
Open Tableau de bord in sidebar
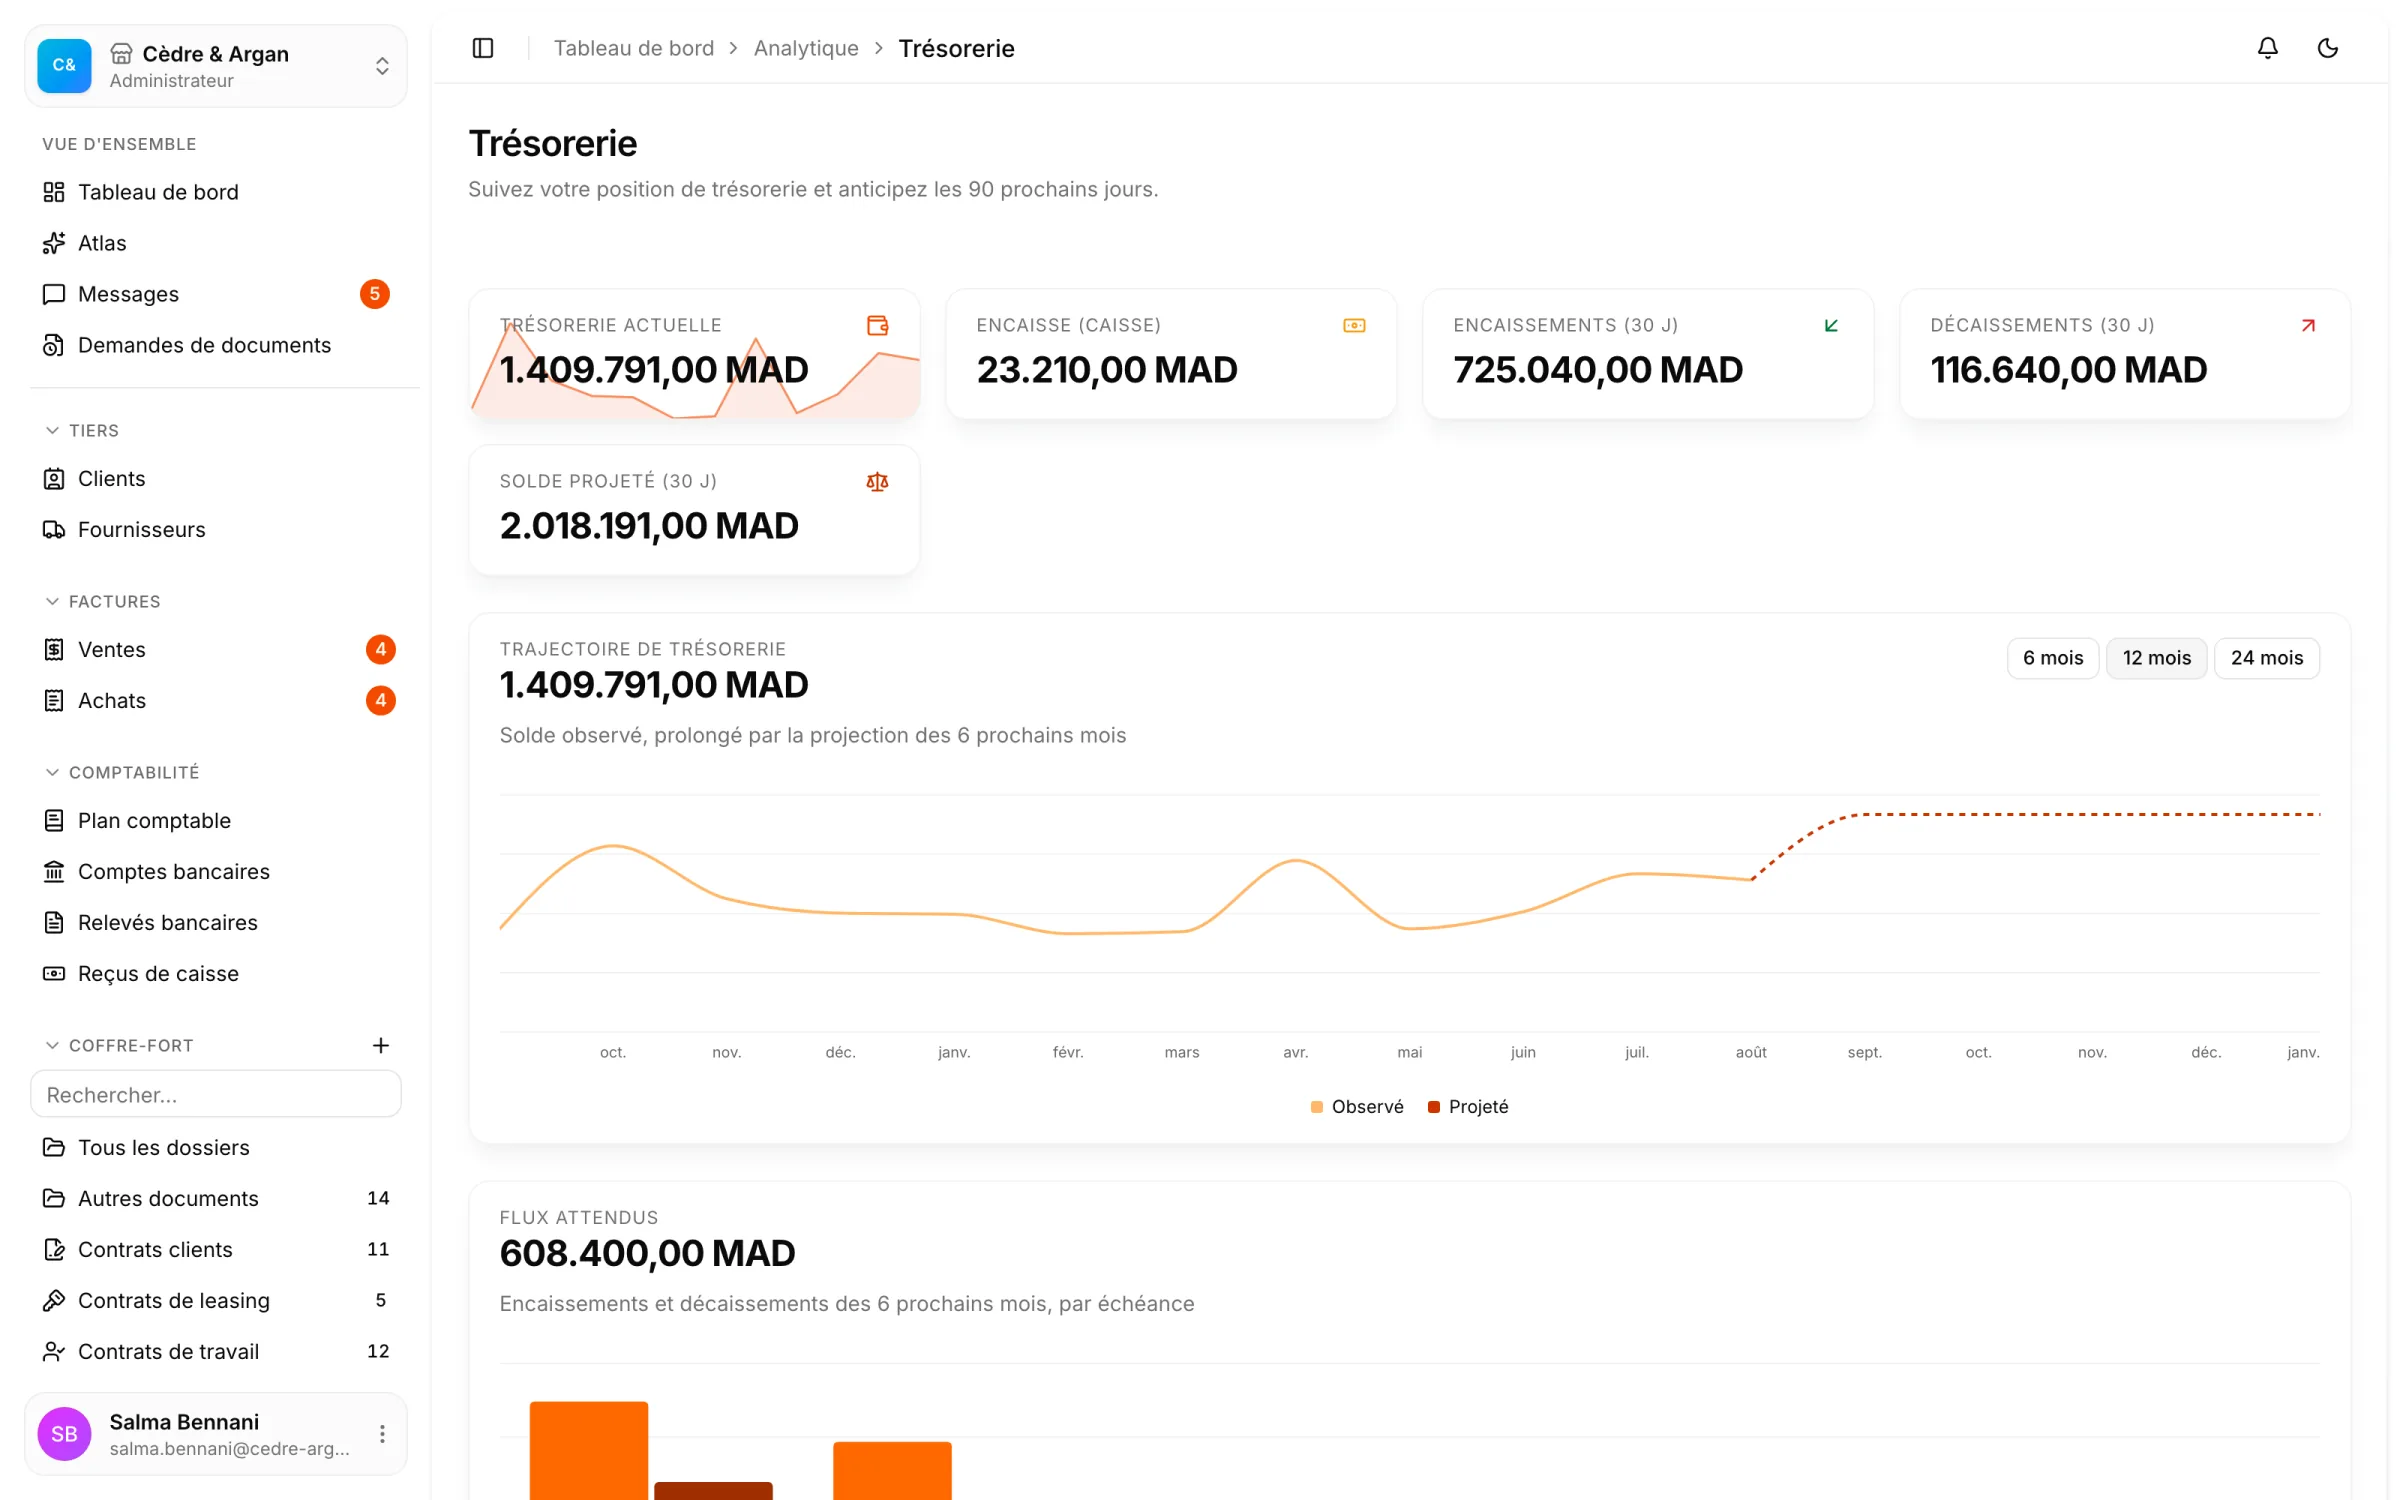click(x=216, y=192)
